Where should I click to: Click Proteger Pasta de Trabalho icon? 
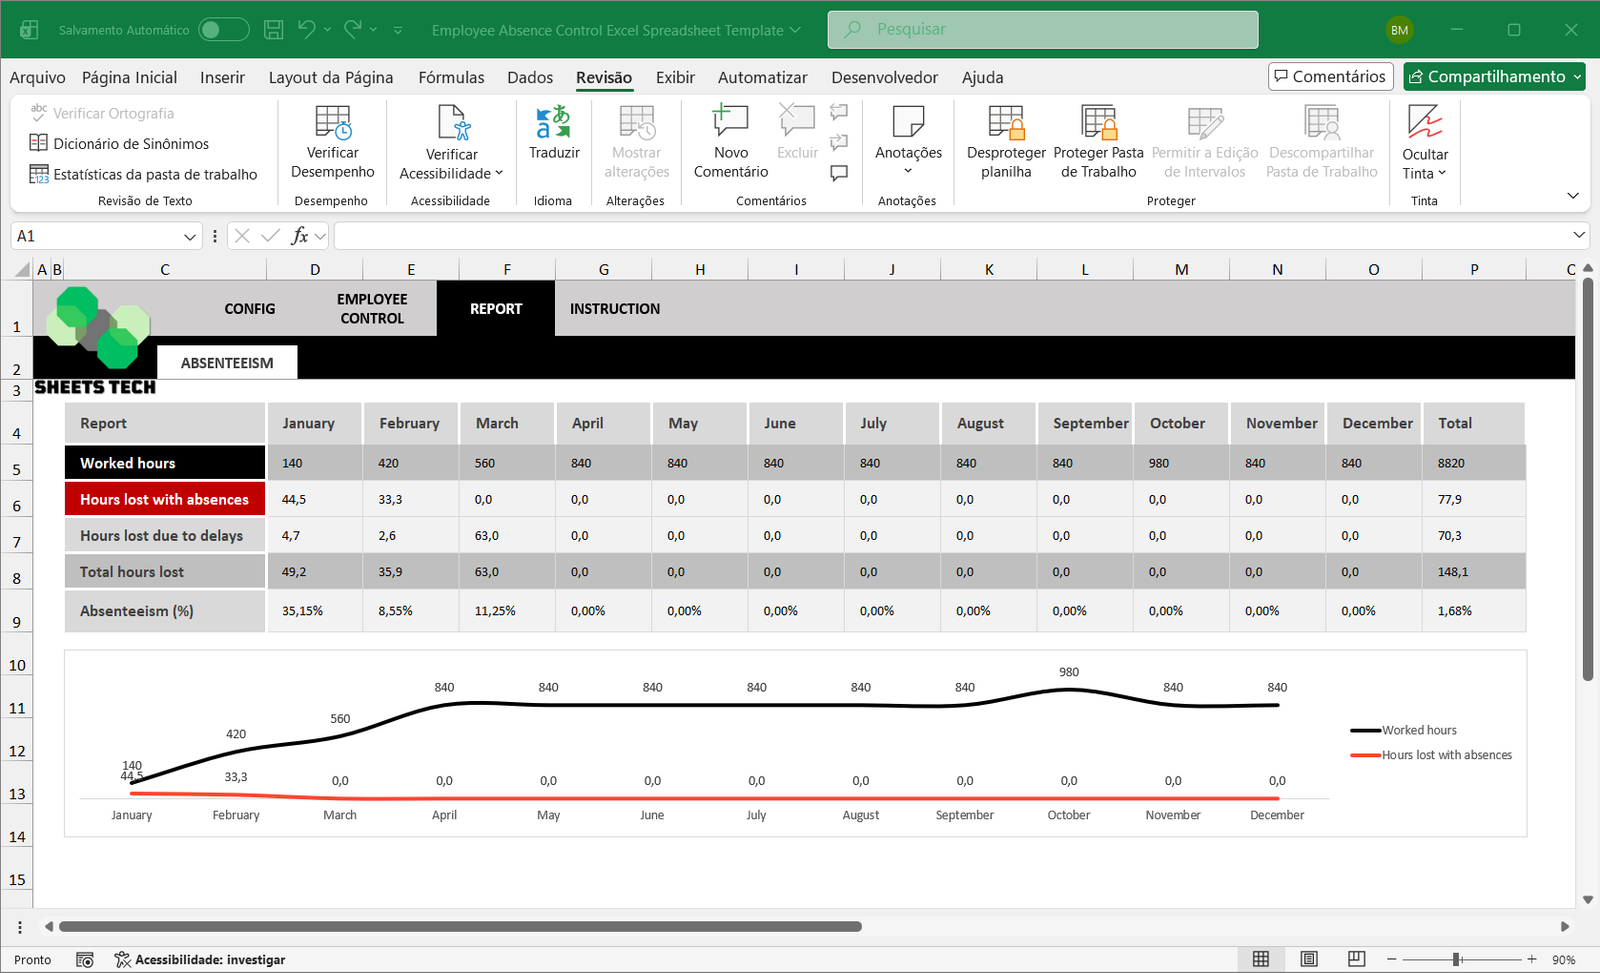point(1098,123)
